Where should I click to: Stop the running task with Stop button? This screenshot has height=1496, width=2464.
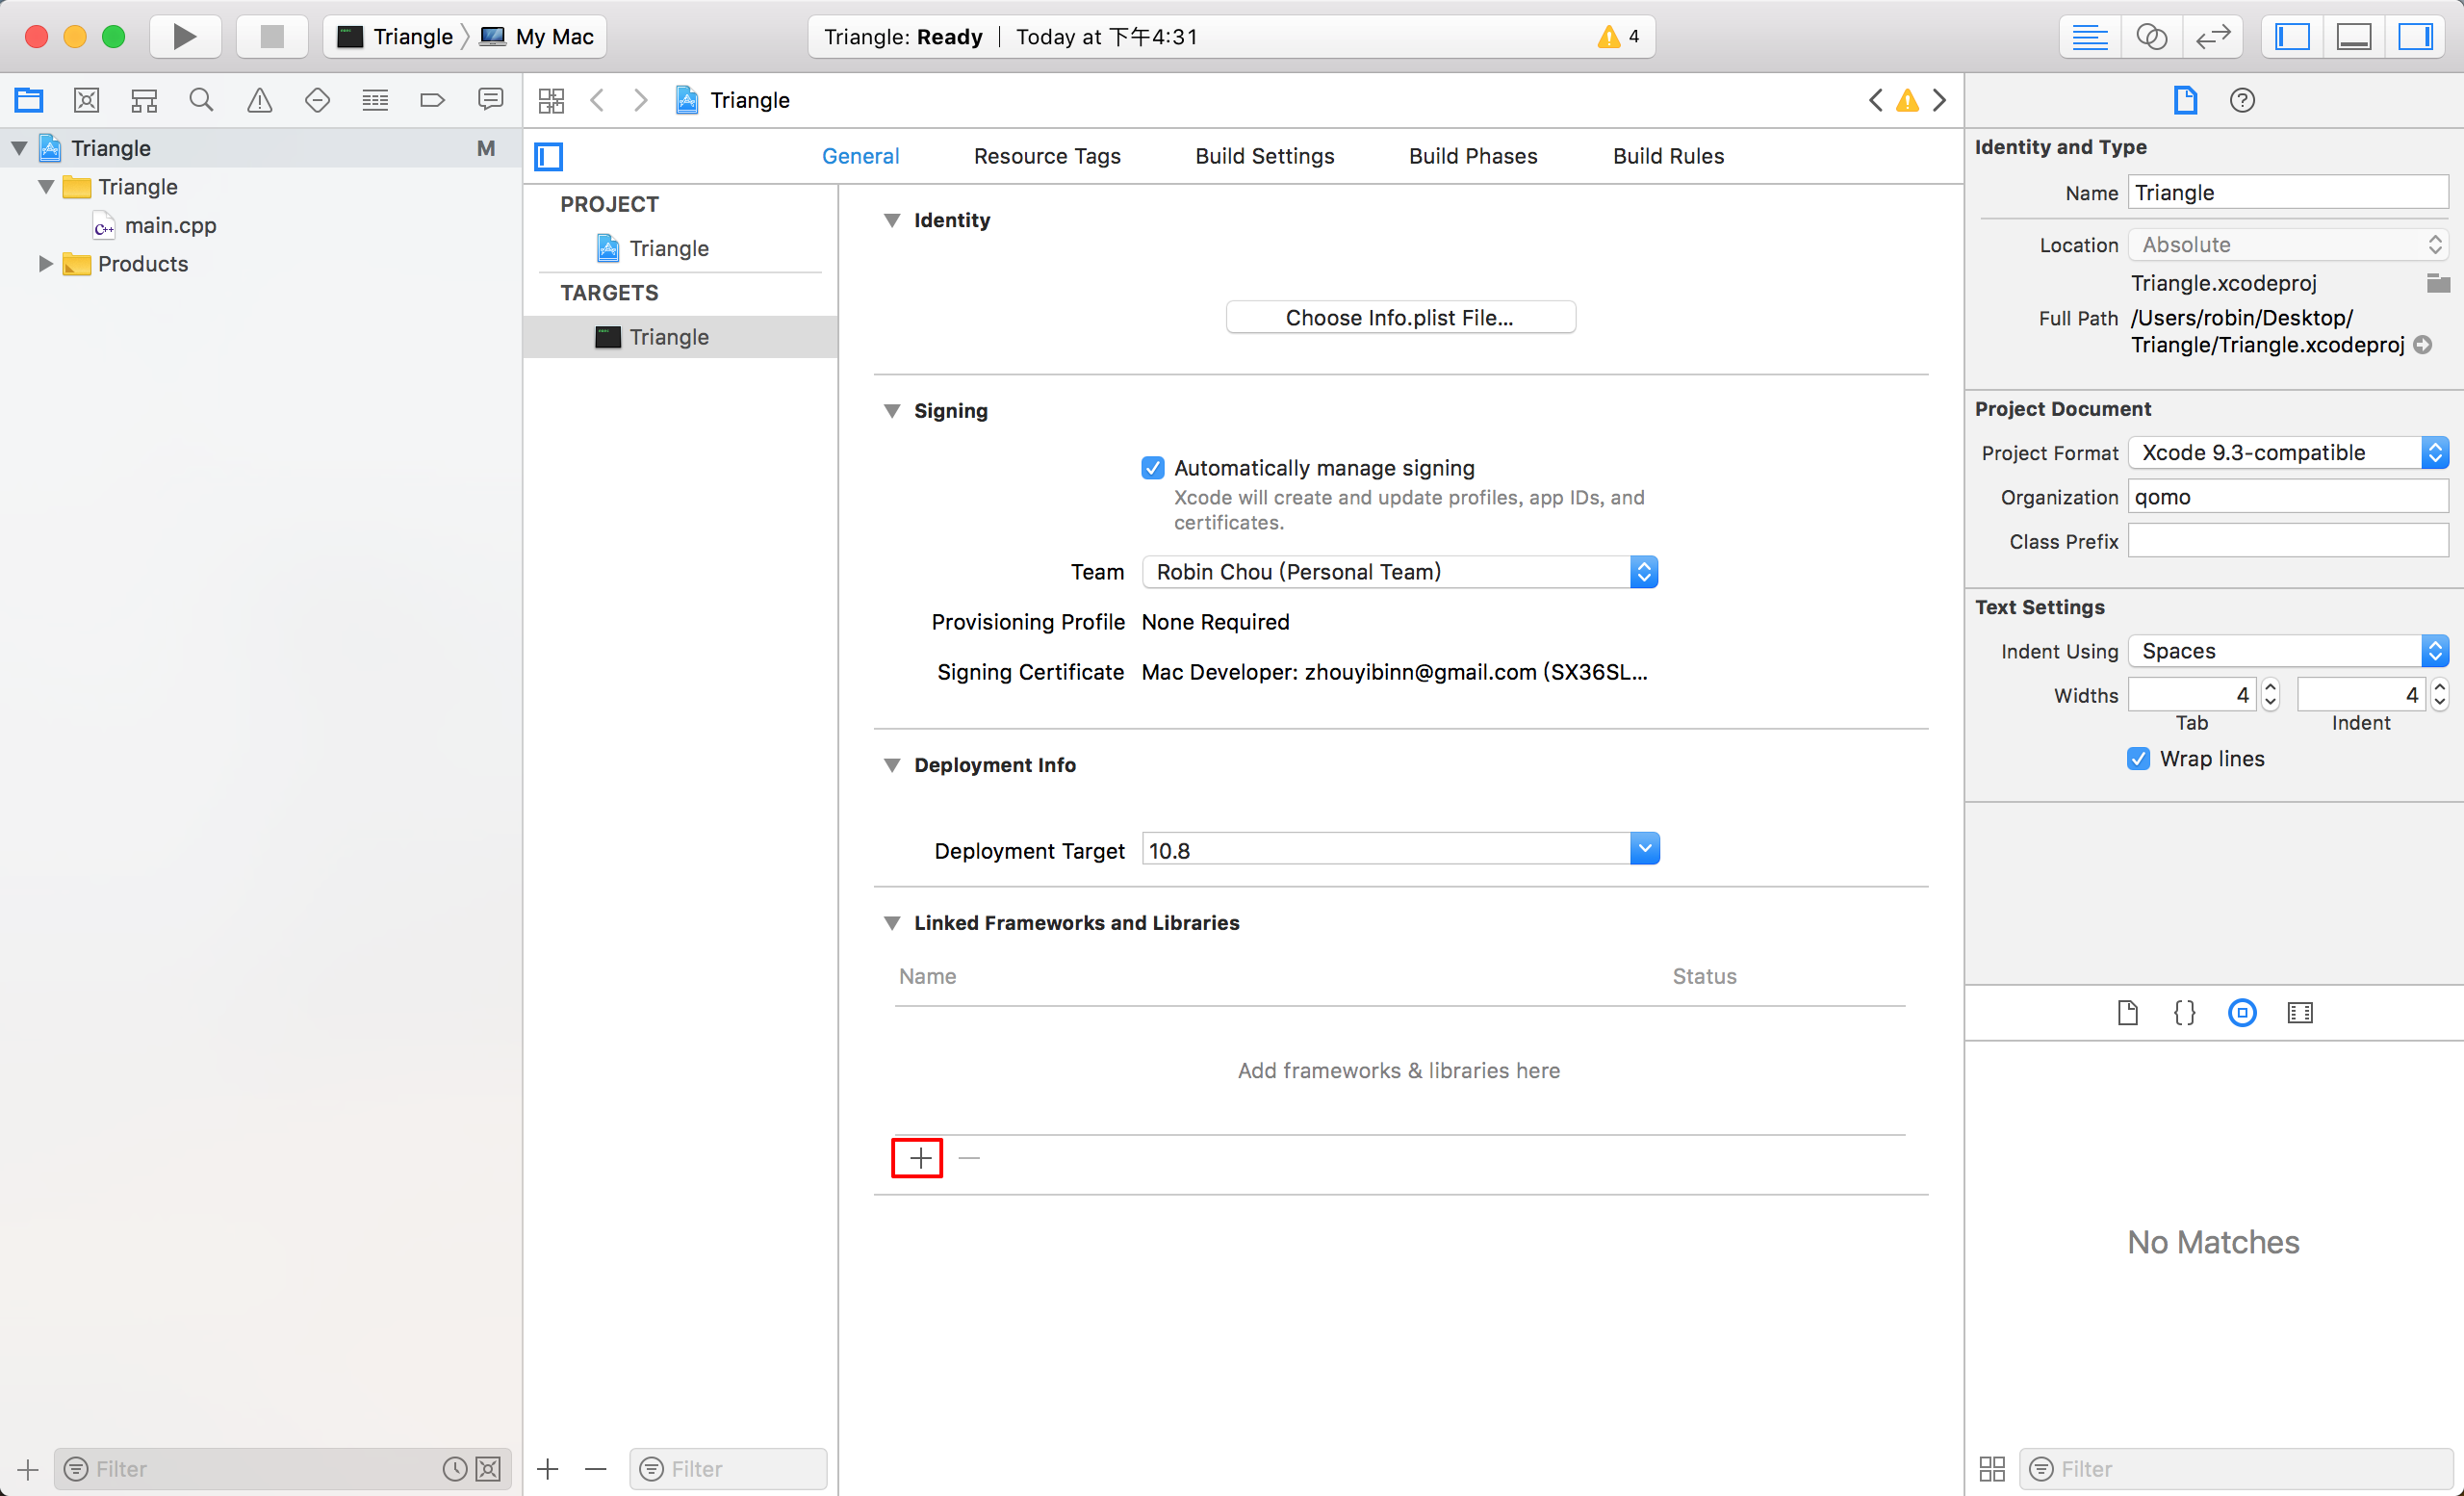point(271,37)
